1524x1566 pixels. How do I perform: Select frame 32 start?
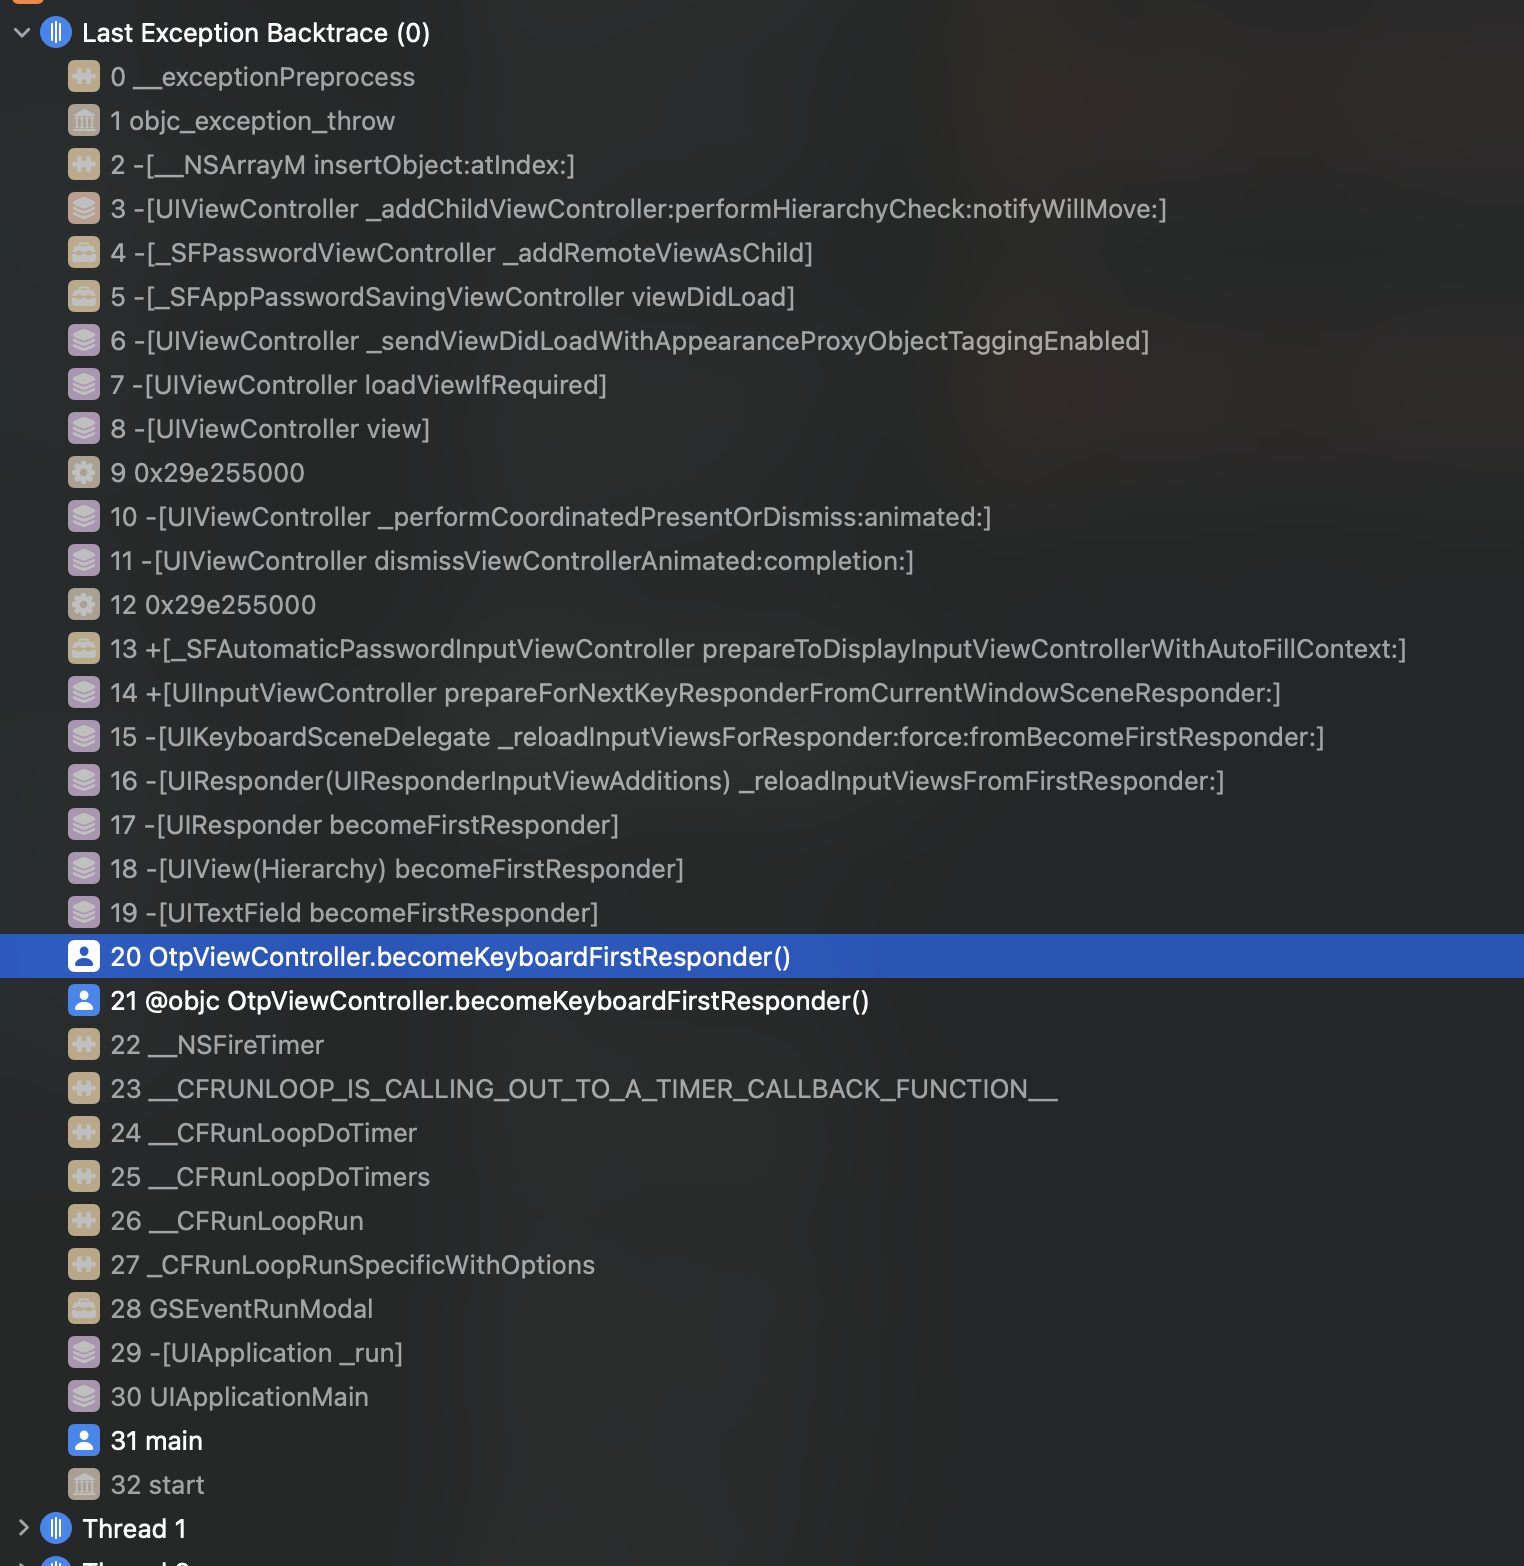click(157, 1485)
